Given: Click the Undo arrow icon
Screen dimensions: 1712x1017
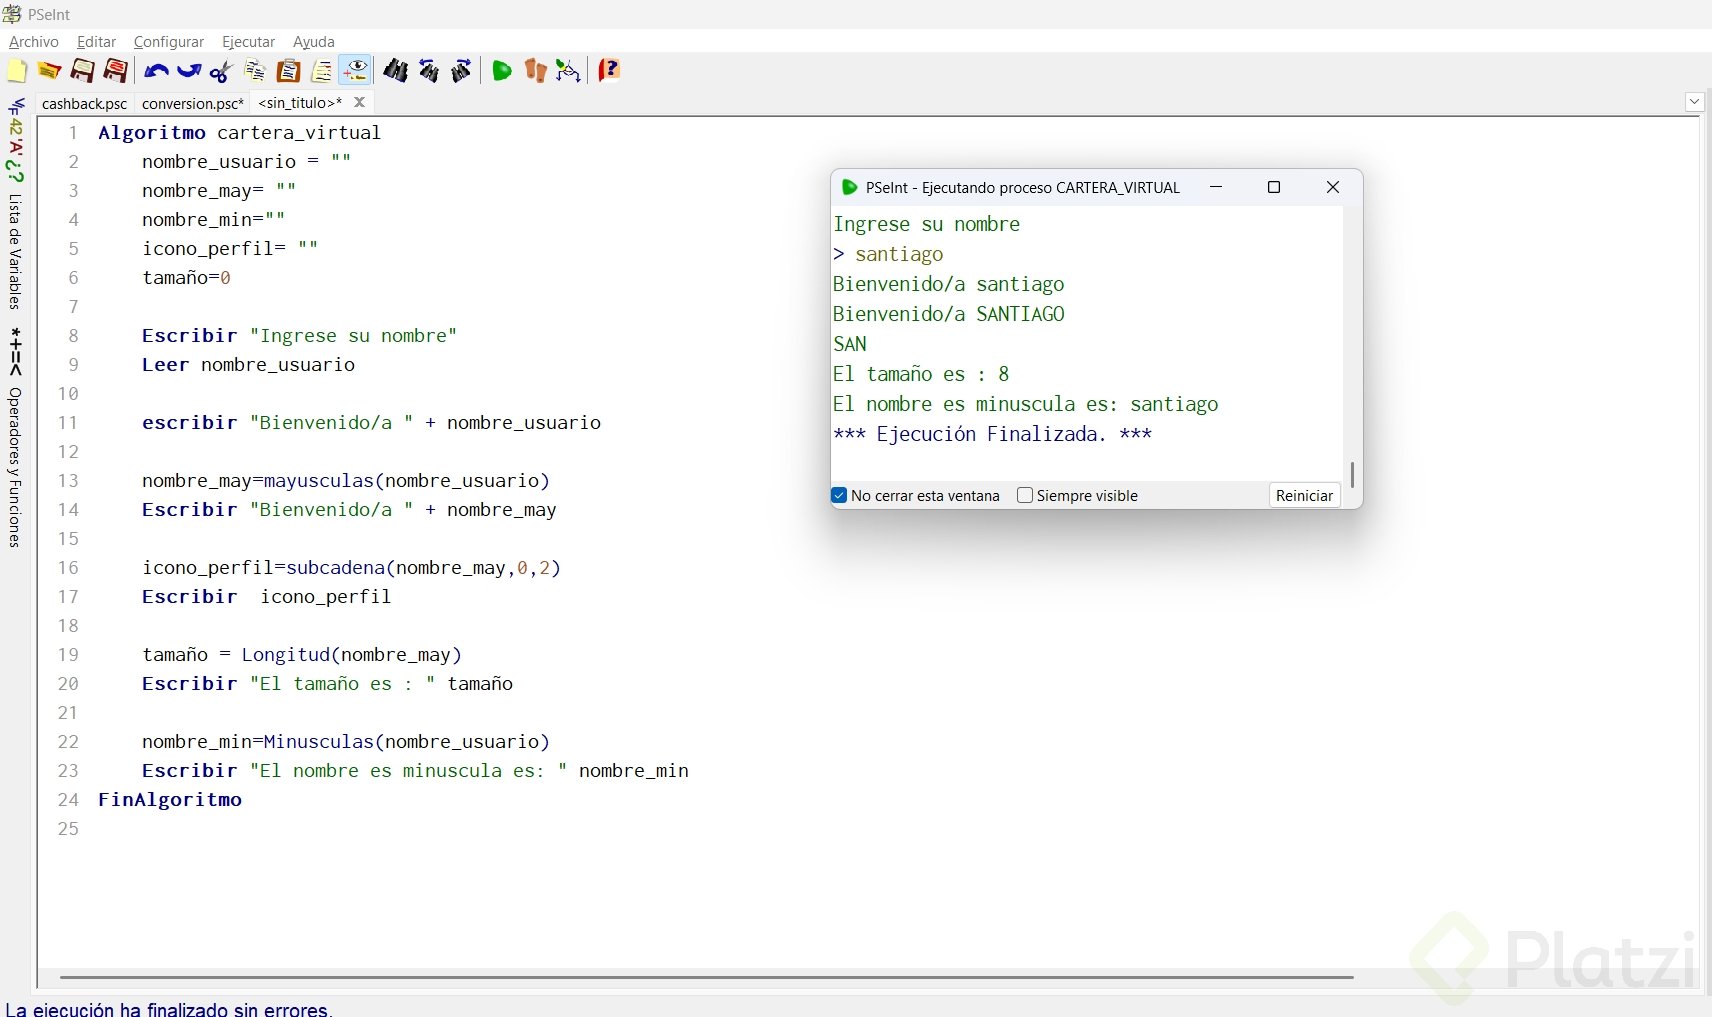Looking at the screenshot, I should pos(156,71).
